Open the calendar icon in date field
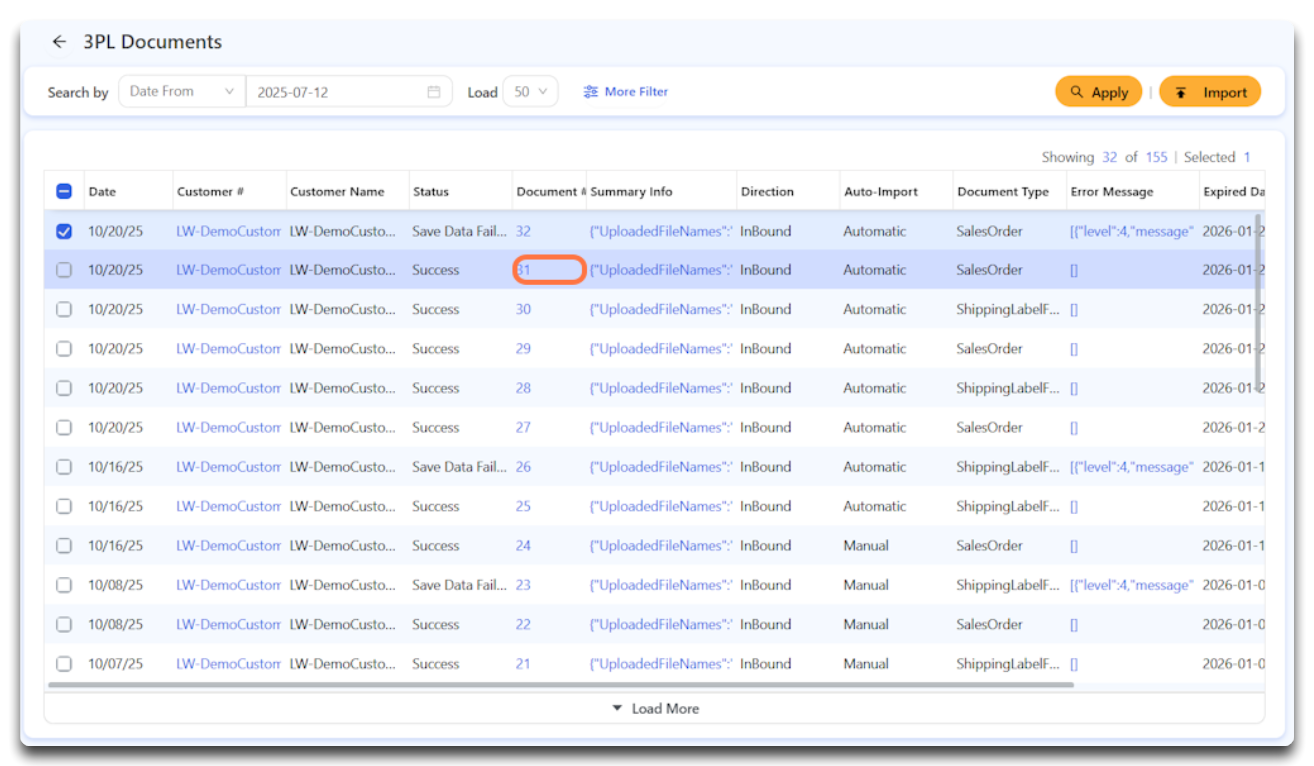 434,92
